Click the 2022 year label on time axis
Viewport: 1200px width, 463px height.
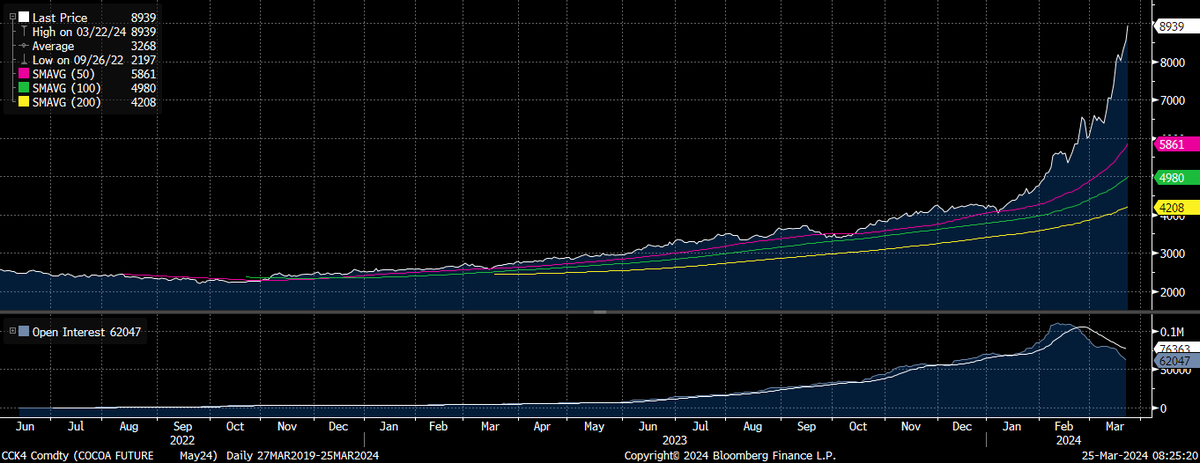(182, 439)
